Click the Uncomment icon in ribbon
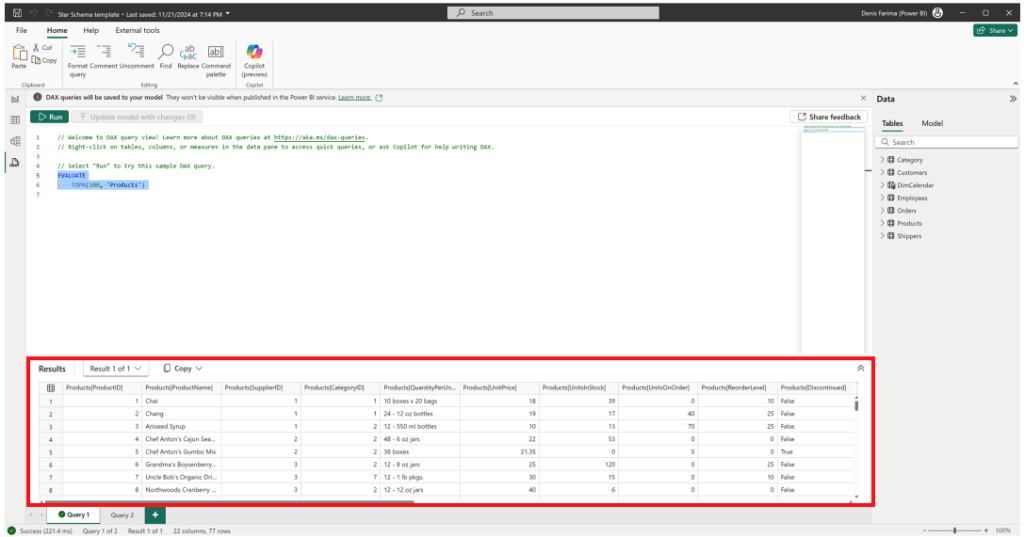The height and width of the screenshot is (537, 1024). (x=136, y=52)
